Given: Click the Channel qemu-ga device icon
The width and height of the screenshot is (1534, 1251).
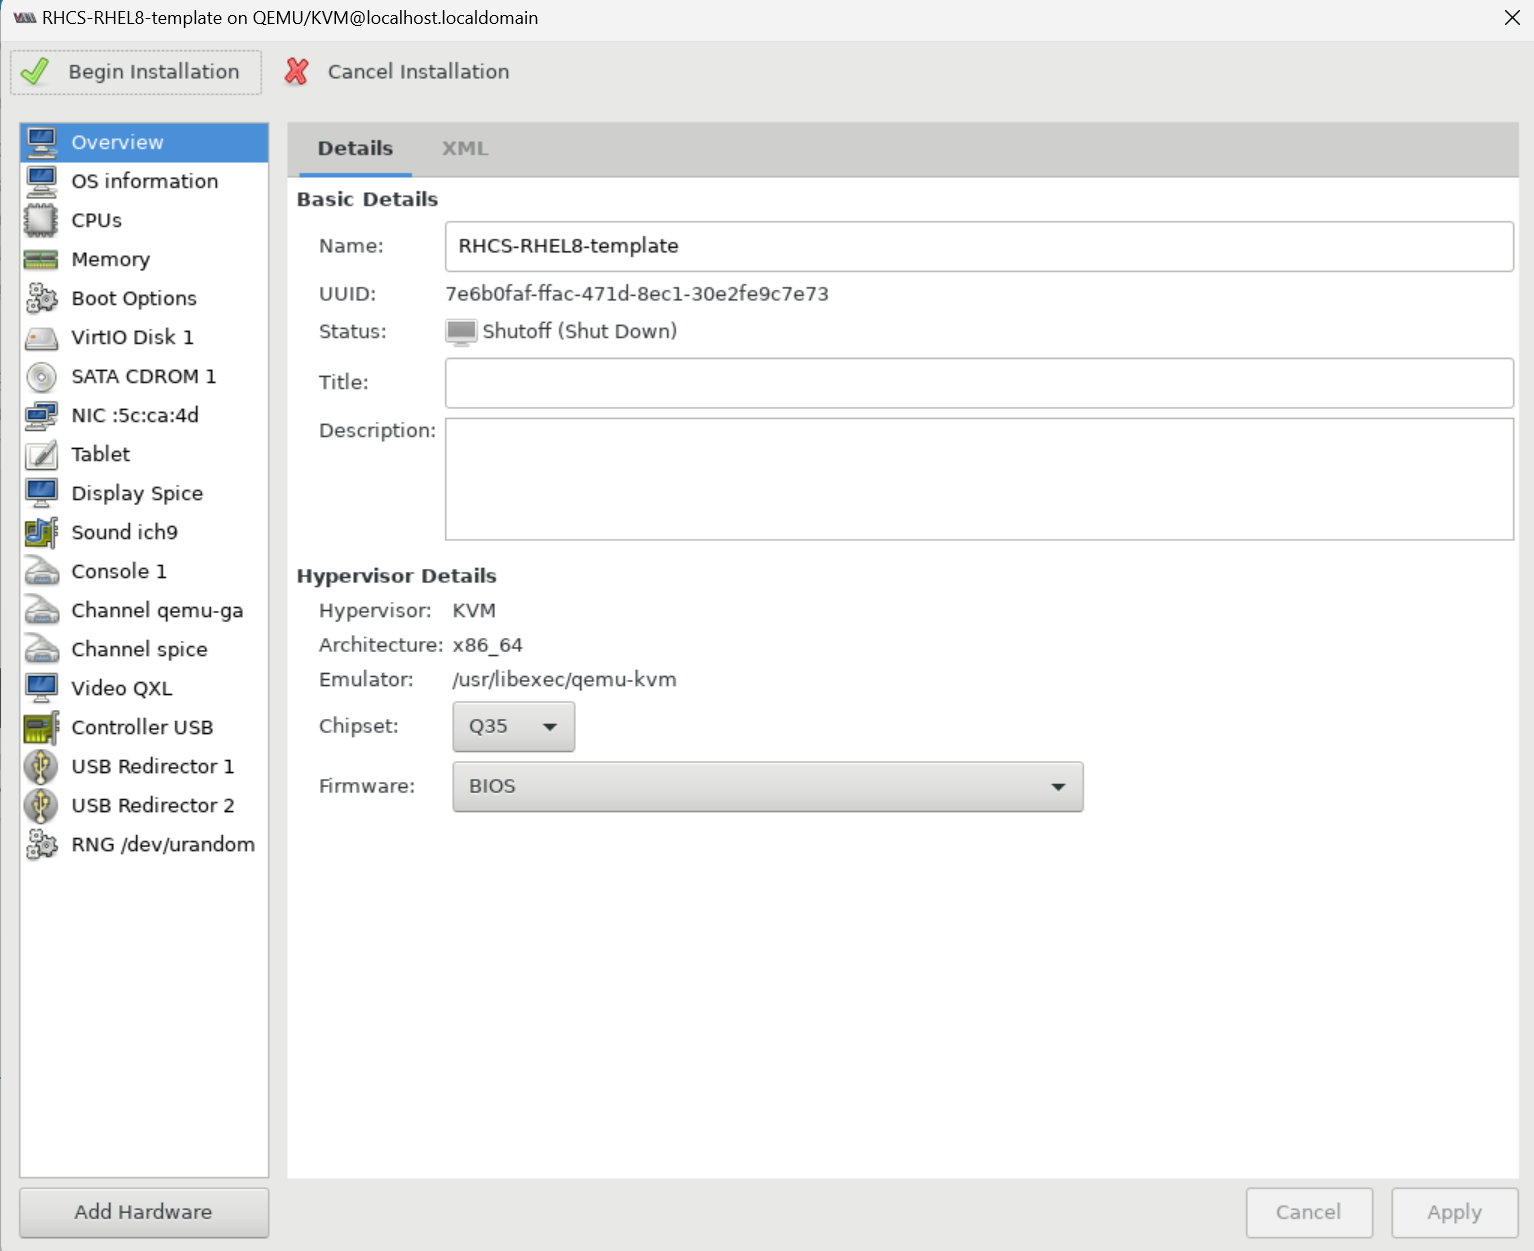Looking at the screenshot, I should point(42,610).
